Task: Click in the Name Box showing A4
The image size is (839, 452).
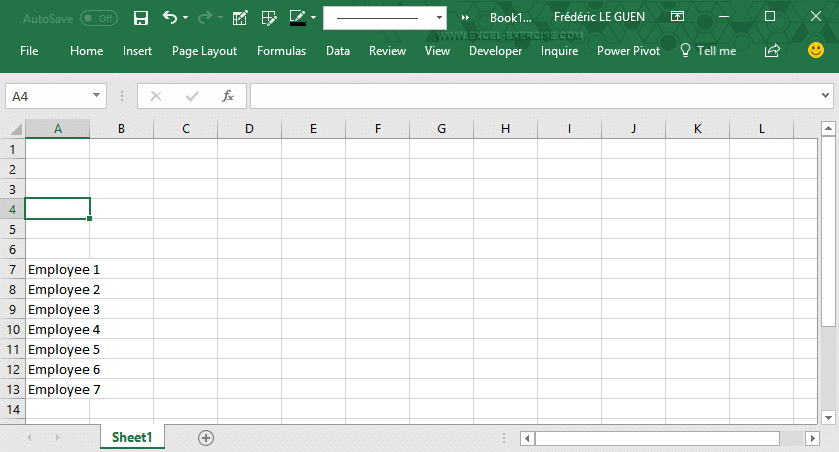Action: (48, 96)
